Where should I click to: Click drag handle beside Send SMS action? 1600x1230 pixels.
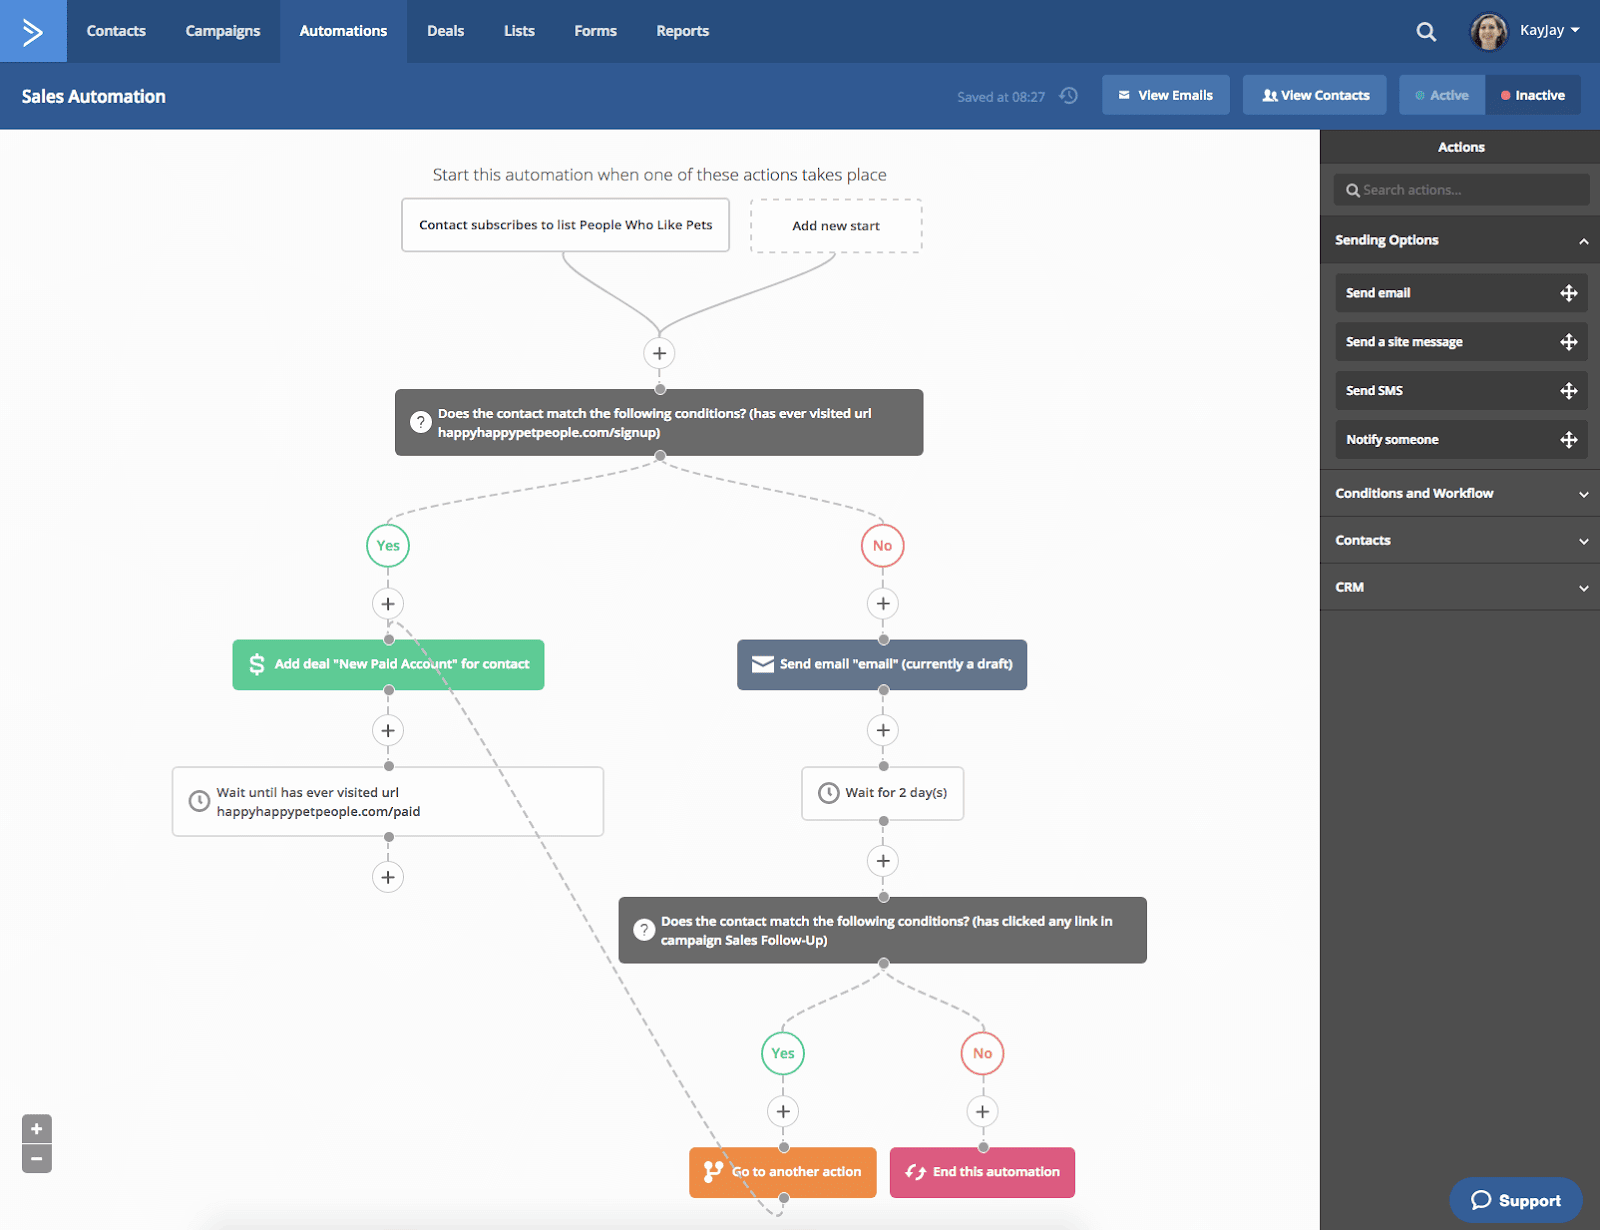1569,390
